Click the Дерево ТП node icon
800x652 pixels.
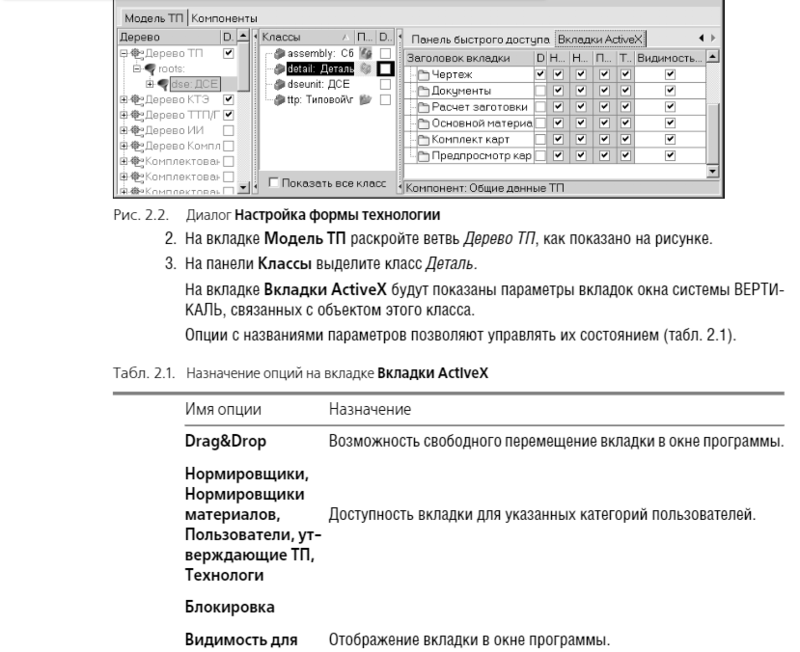pyautogui.click(x=137, y=54)
